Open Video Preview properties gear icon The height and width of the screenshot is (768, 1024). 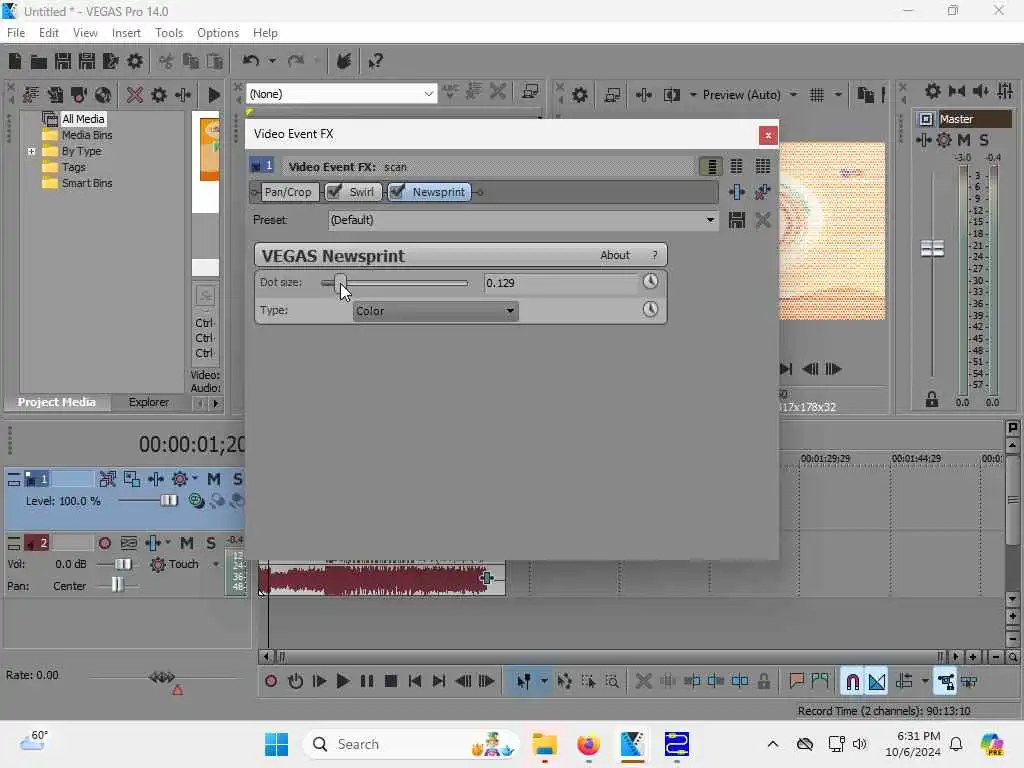[x=579, y=95]
